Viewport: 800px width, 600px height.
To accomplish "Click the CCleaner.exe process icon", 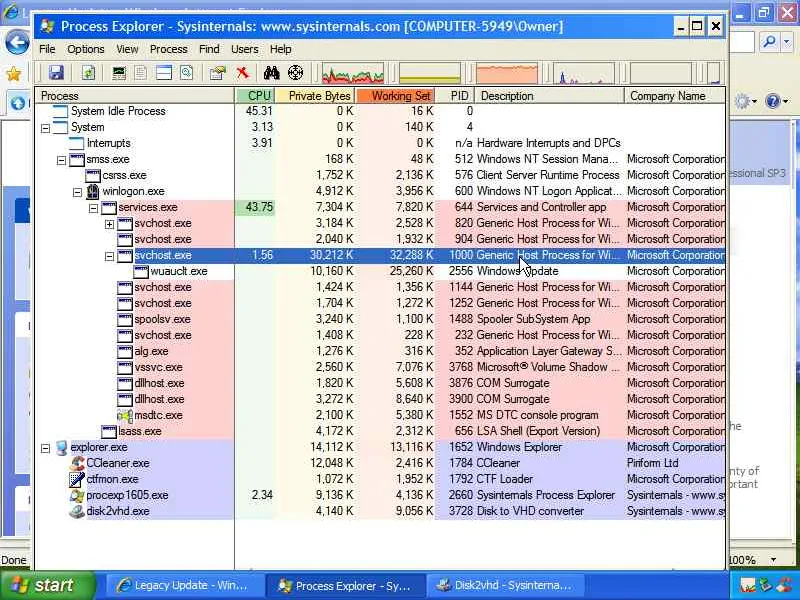I will pos(77,463).
